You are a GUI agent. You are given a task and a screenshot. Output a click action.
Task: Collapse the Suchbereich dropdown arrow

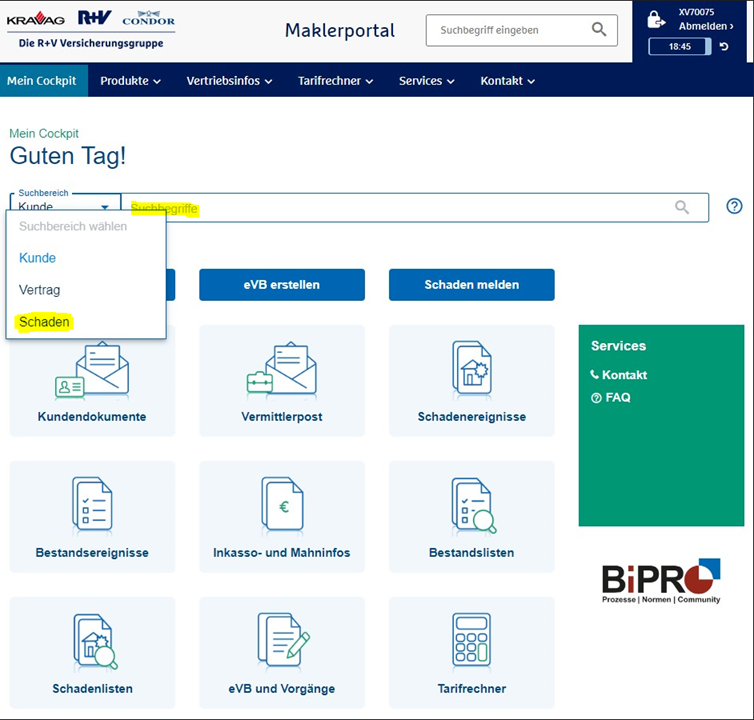[105, 207]
